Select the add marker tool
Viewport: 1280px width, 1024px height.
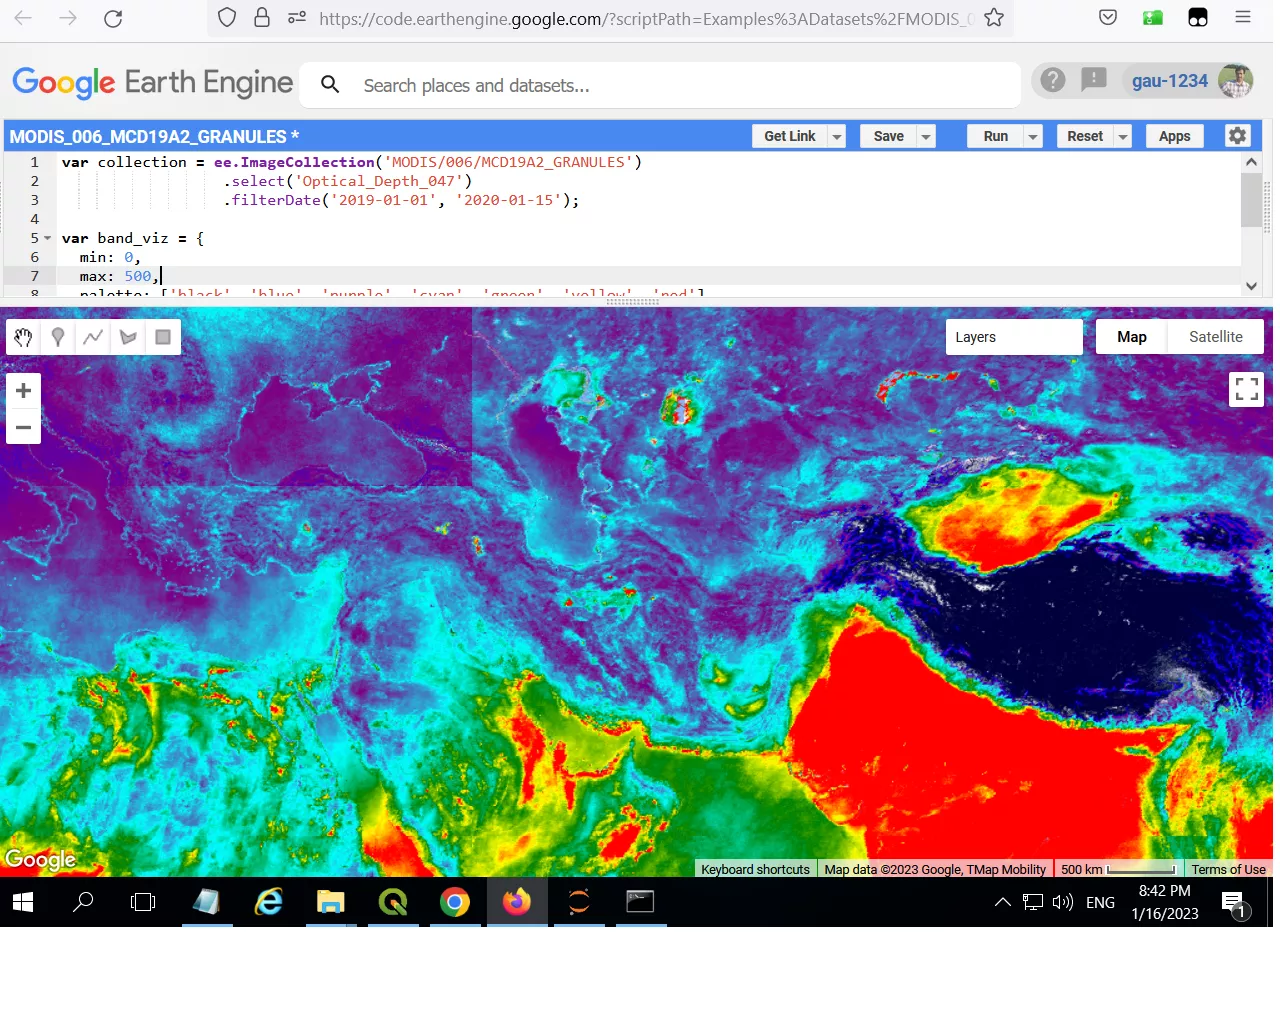tap(58, 338)
